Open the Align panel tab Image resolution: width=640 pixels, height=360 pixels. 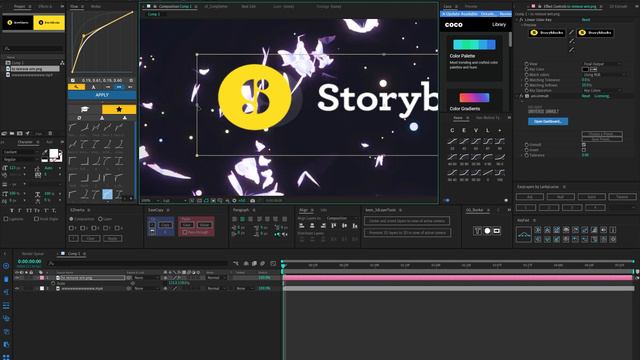(304, 210)
